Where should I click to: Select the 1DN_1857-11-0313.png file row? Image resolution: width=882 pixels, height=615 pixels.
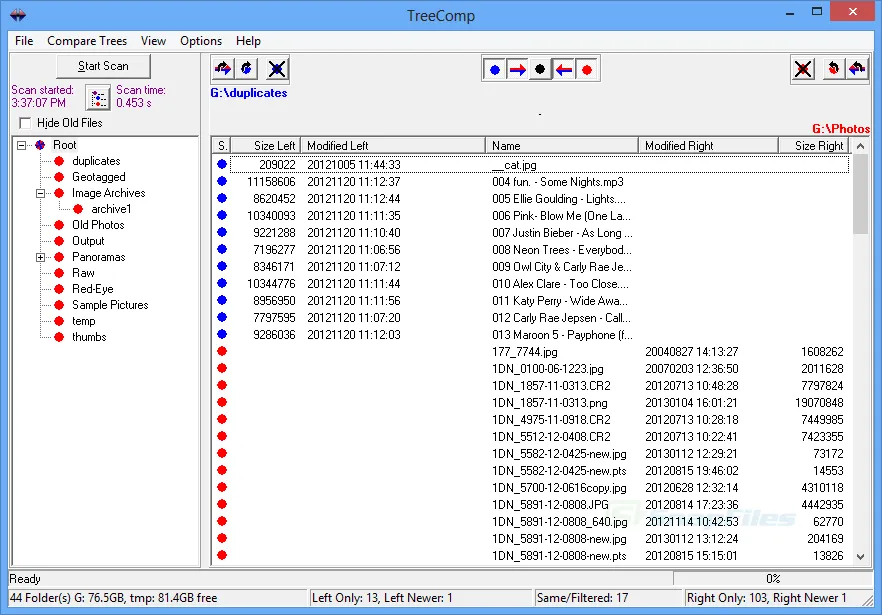click(x=531, y=403)
